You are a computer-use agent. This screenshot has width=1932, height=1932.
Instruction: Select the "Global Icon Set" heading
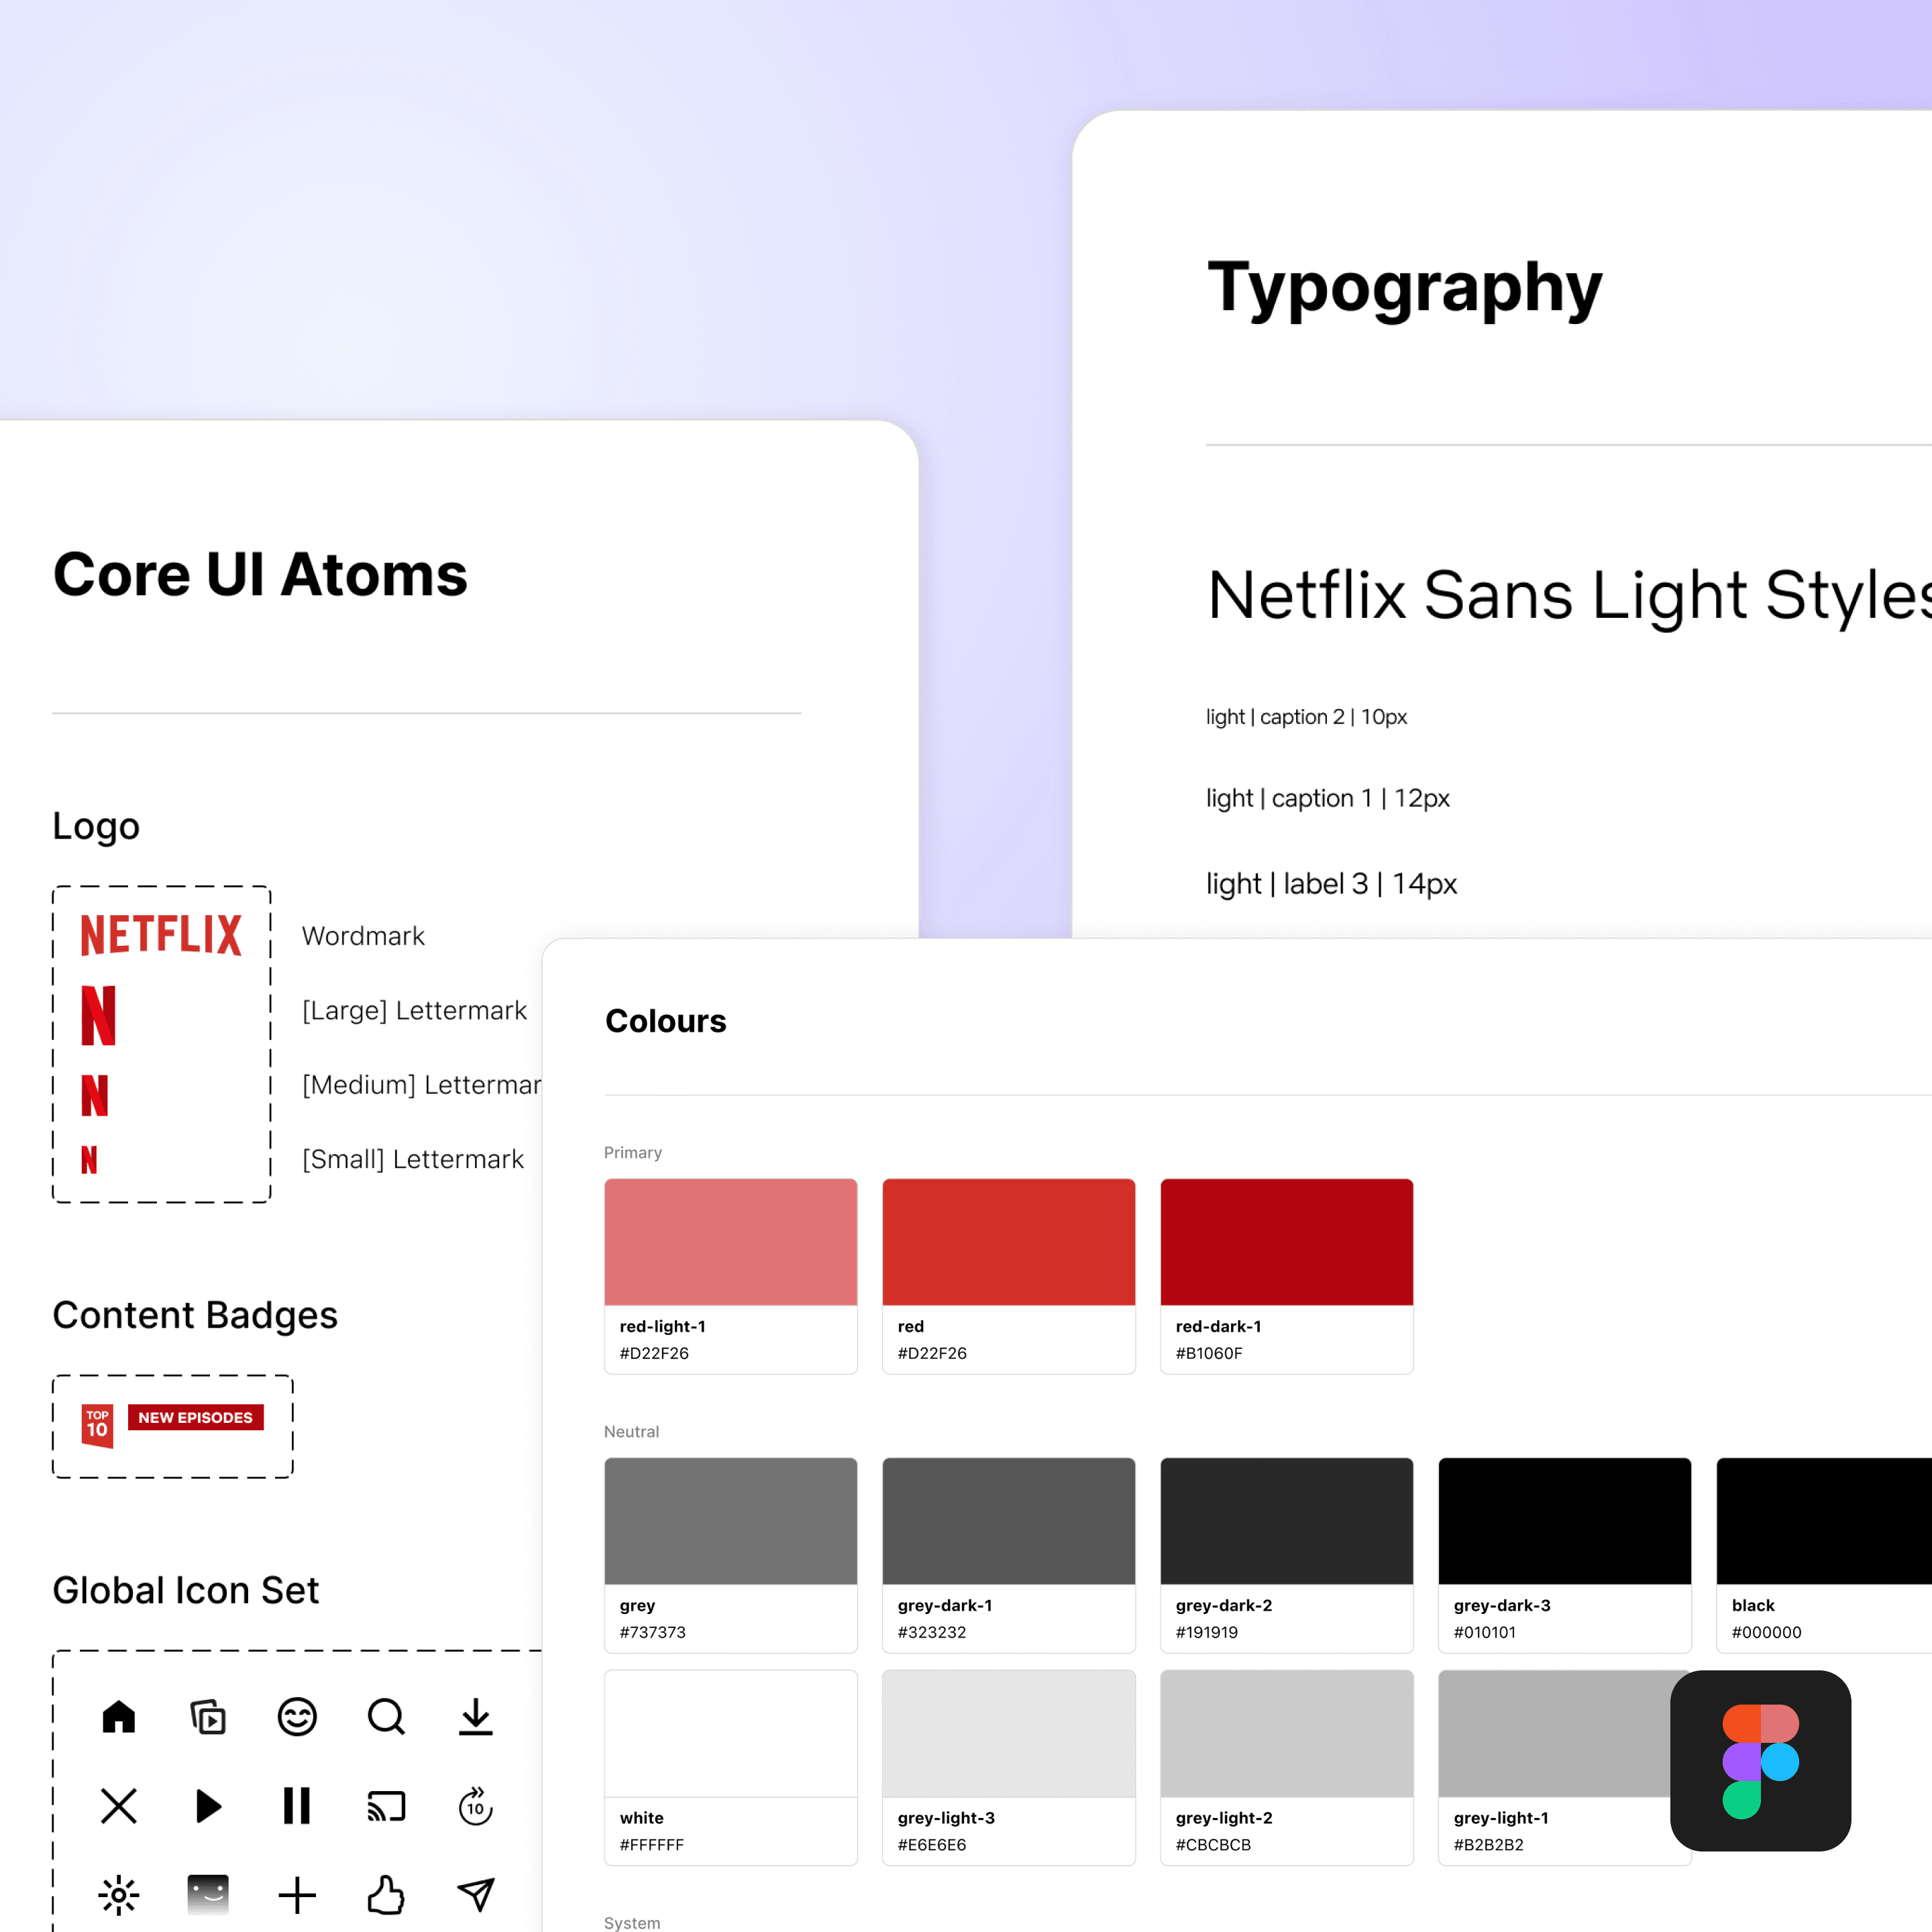click(186, 1590)
